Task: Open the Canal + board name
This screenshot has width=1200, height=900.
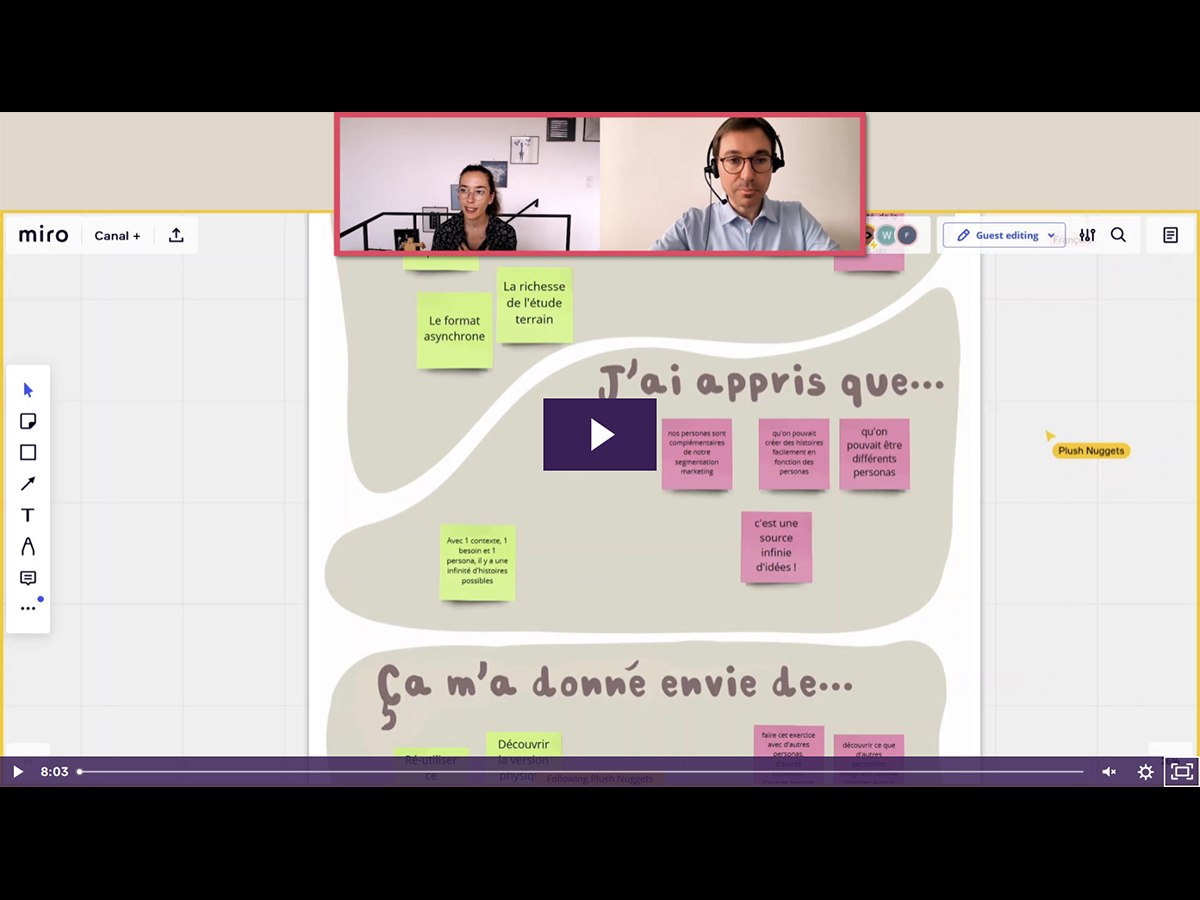Action: 117,236
